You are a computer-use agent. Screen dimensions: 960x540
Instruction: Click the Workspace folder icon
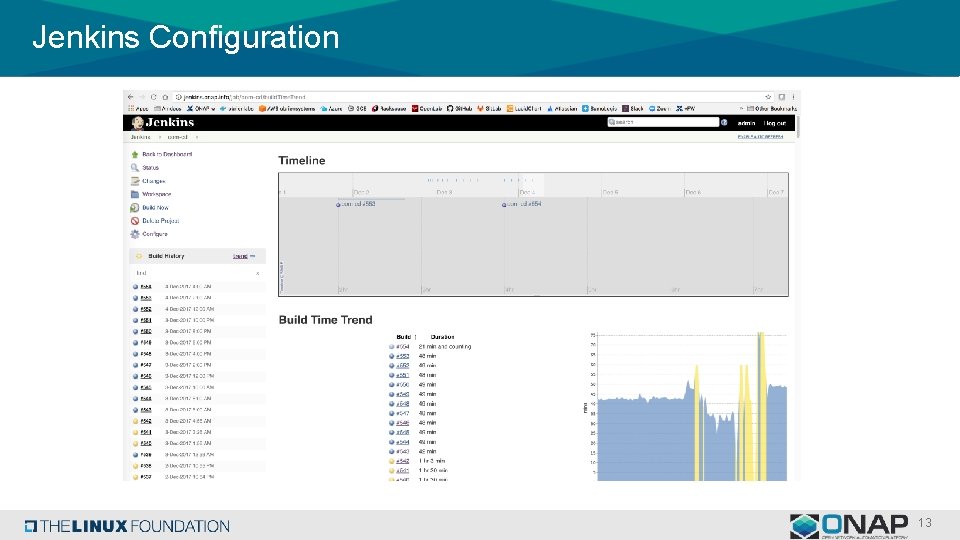135,194
